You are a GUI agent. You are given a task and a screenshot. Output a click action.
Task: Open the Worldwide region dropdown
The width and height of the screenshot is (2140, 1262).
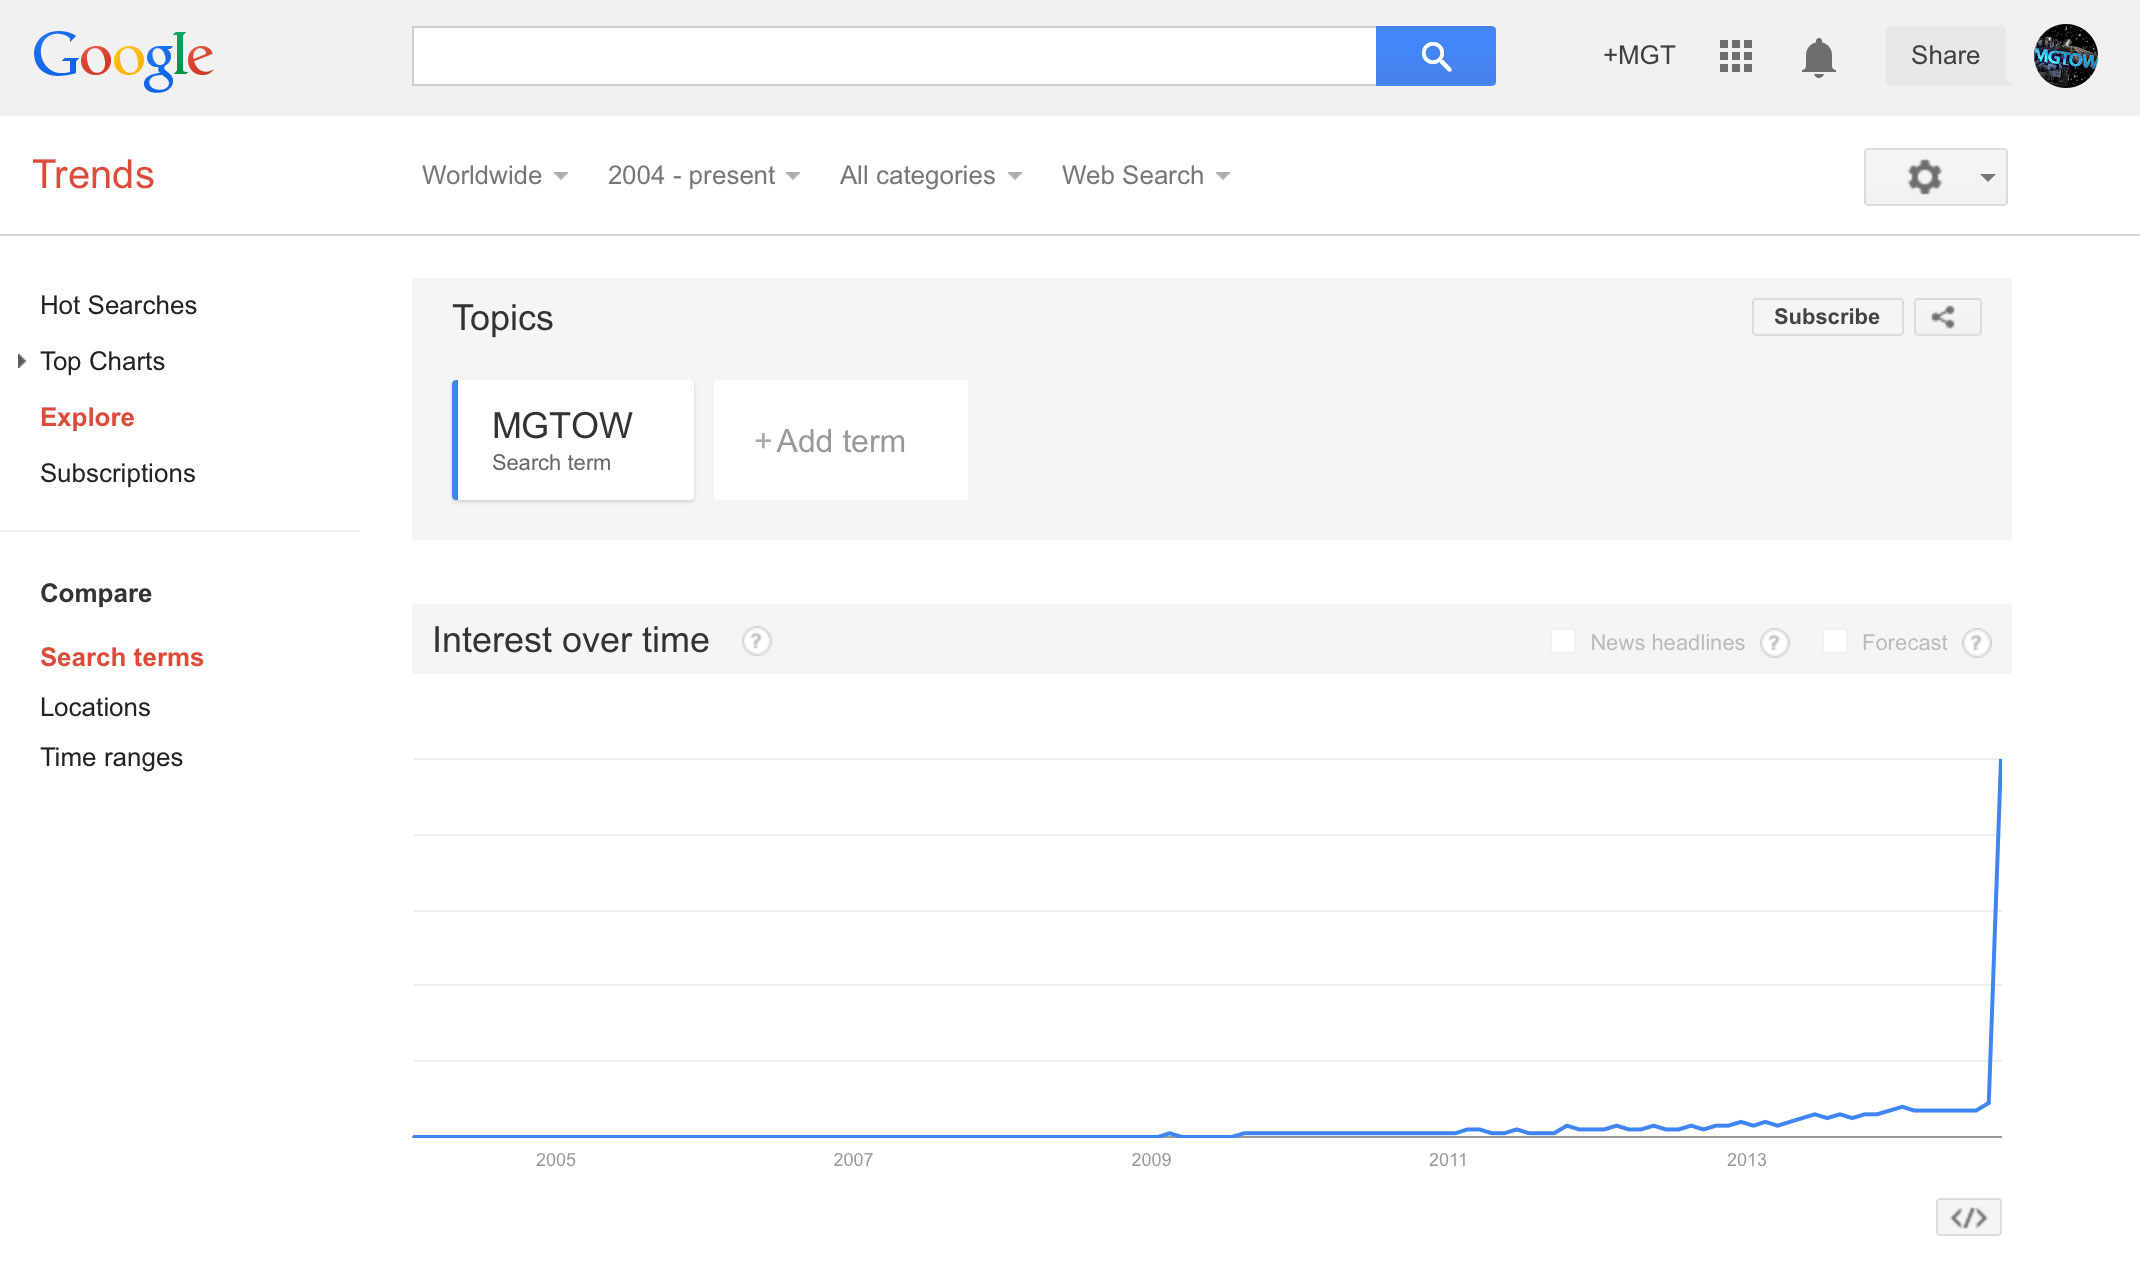pos(494,176)
